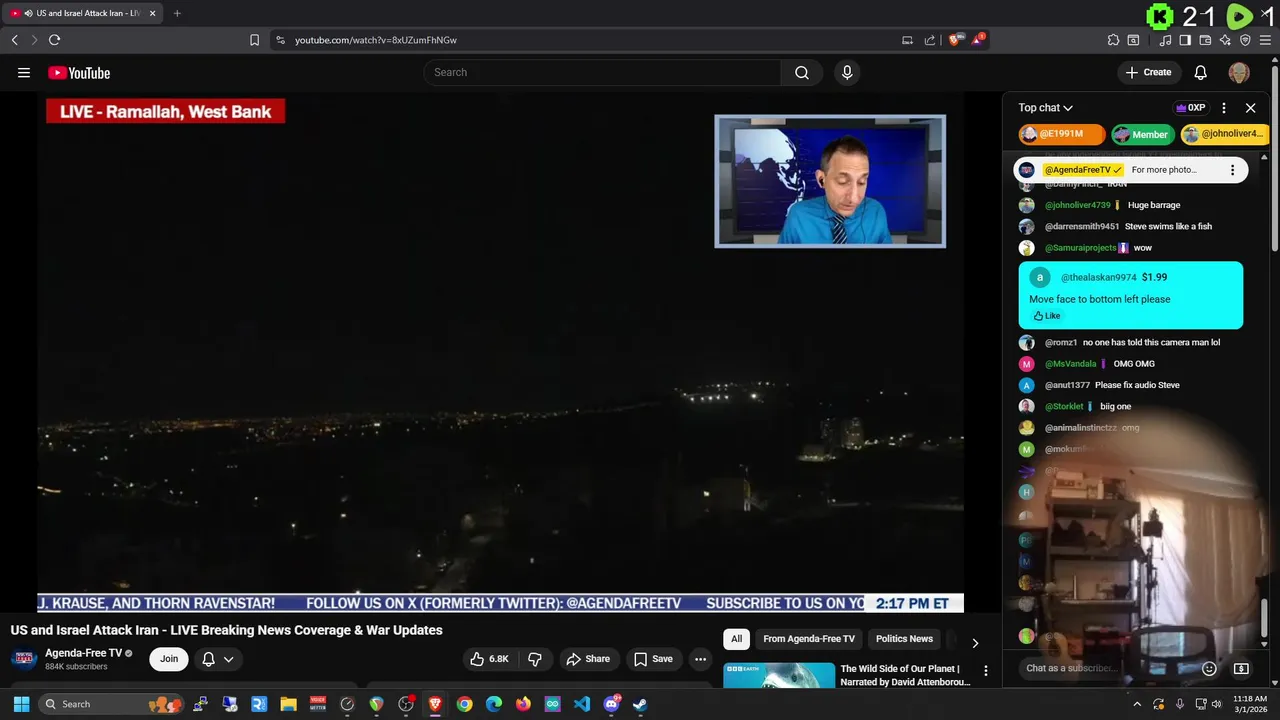
Task: Open chat options three-dot menu
Action: (1224, 108)
